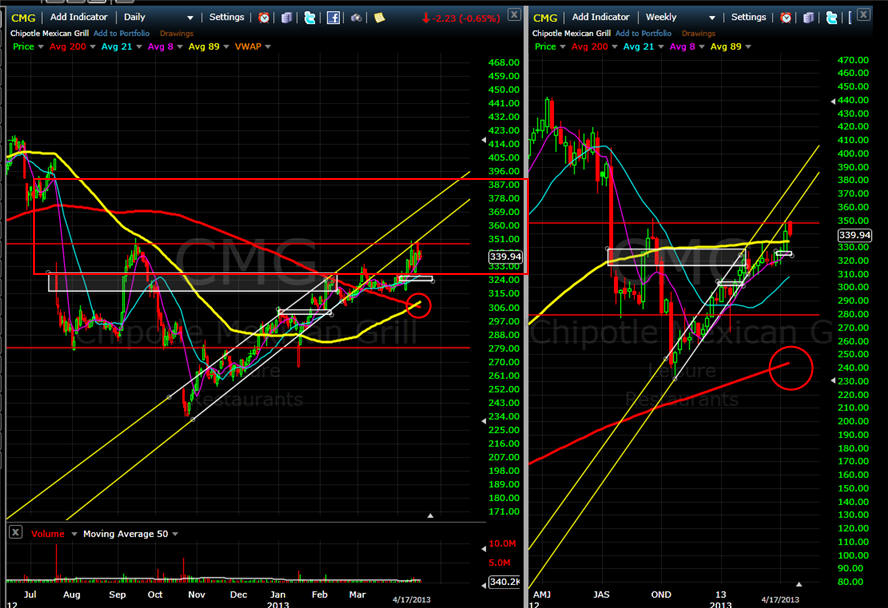The width and height of the screenshot is (888, 608).
Task: Open the alarm clock alert icon in Weekly chart
Action: click(x=785, y=18)
